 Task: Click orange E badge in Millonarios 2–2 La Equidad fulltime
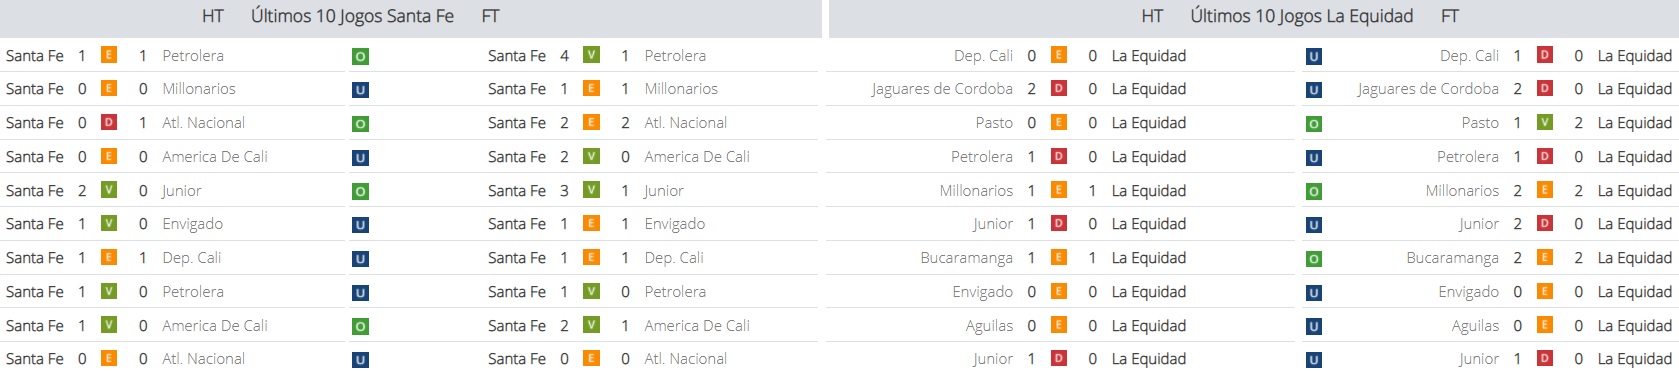pos(1545,190)
